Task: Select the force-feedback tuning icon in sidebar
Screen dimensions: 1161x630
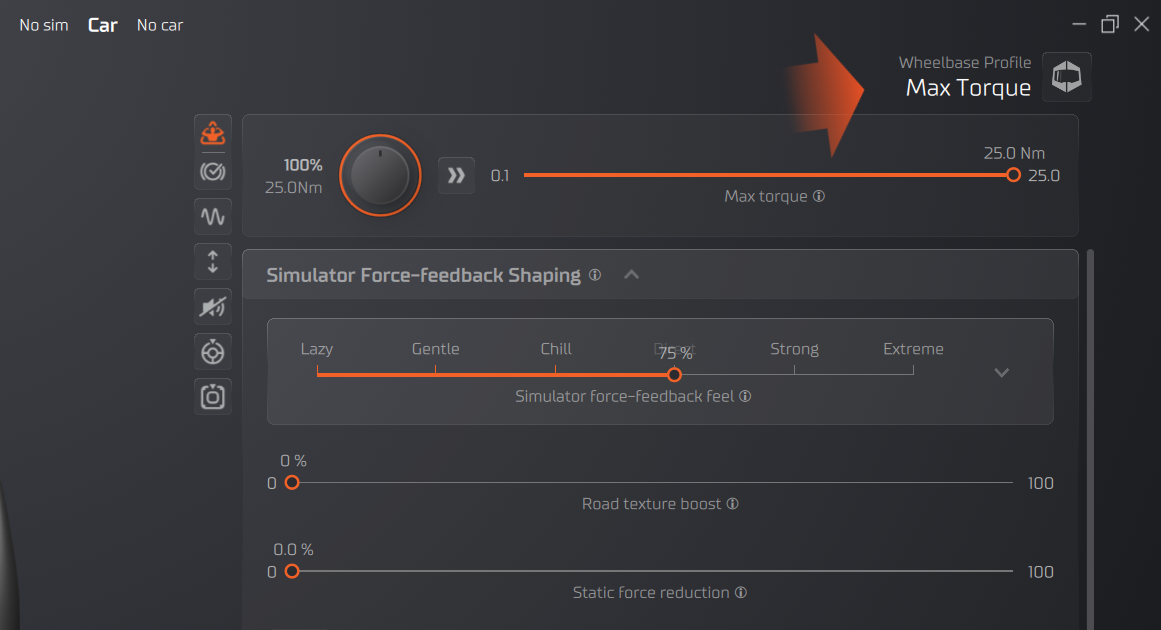Action: pos(213,131)
